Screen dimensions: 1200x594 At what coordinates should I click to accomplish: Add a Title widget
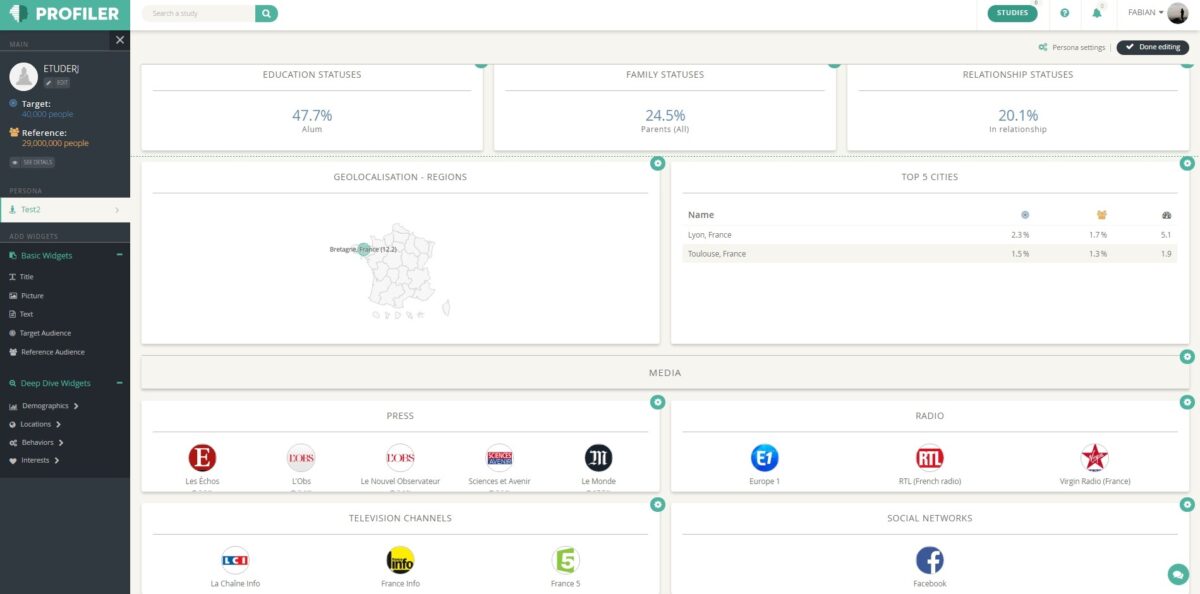(x=21, y=276)
